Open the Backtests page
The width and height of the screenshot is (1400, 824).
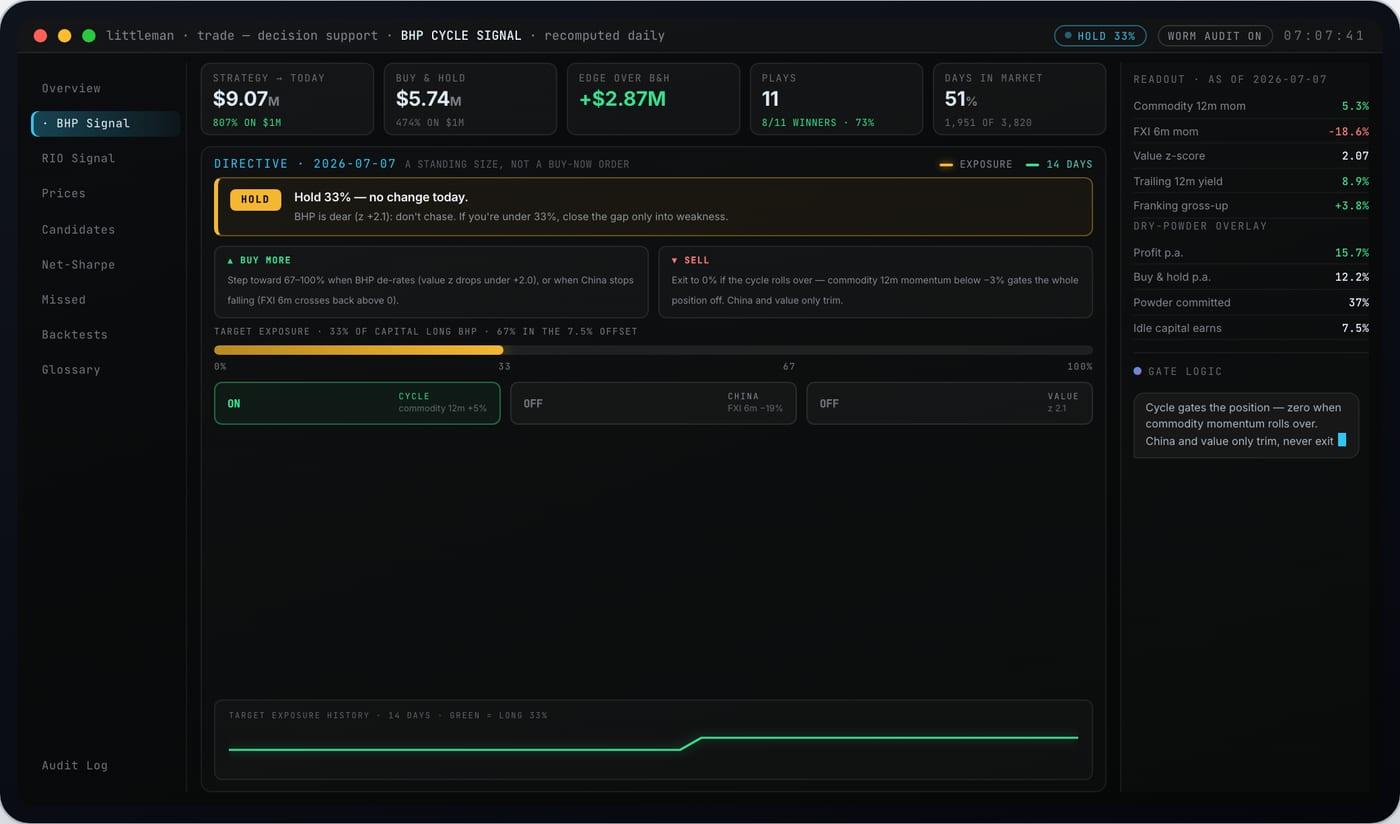coord(74,334)
